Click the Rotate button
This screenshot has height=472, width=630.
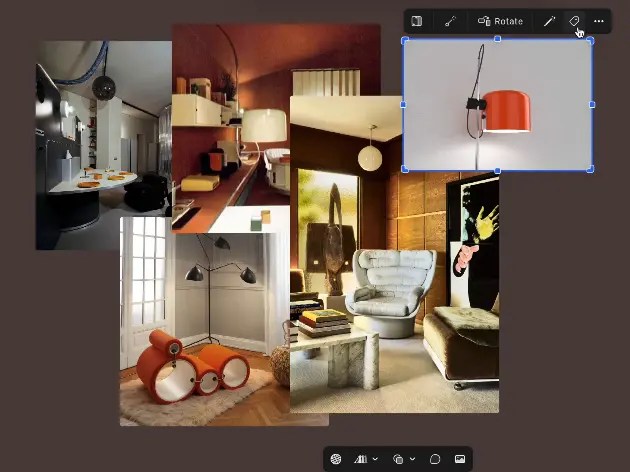(499, 21)
